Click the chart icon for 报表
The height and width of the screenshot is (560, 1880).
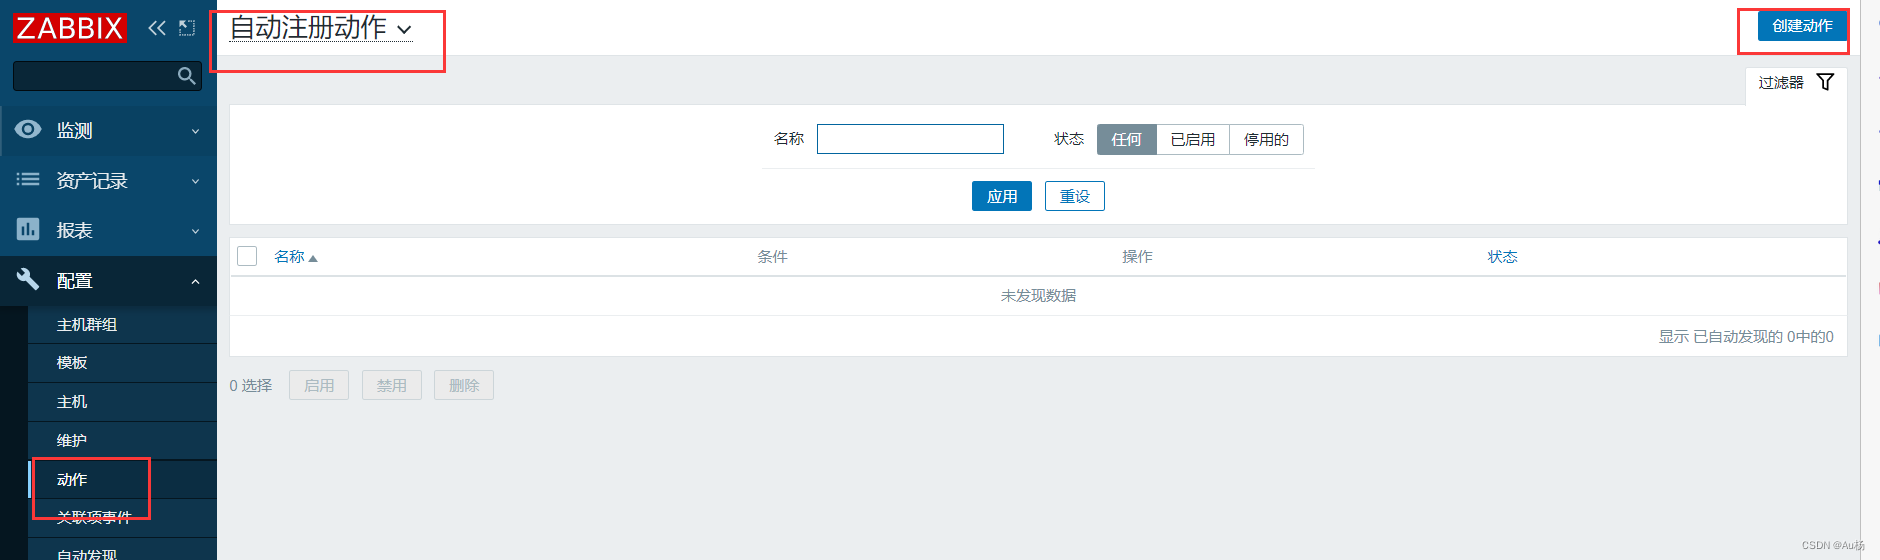click(x=28, y=230)
